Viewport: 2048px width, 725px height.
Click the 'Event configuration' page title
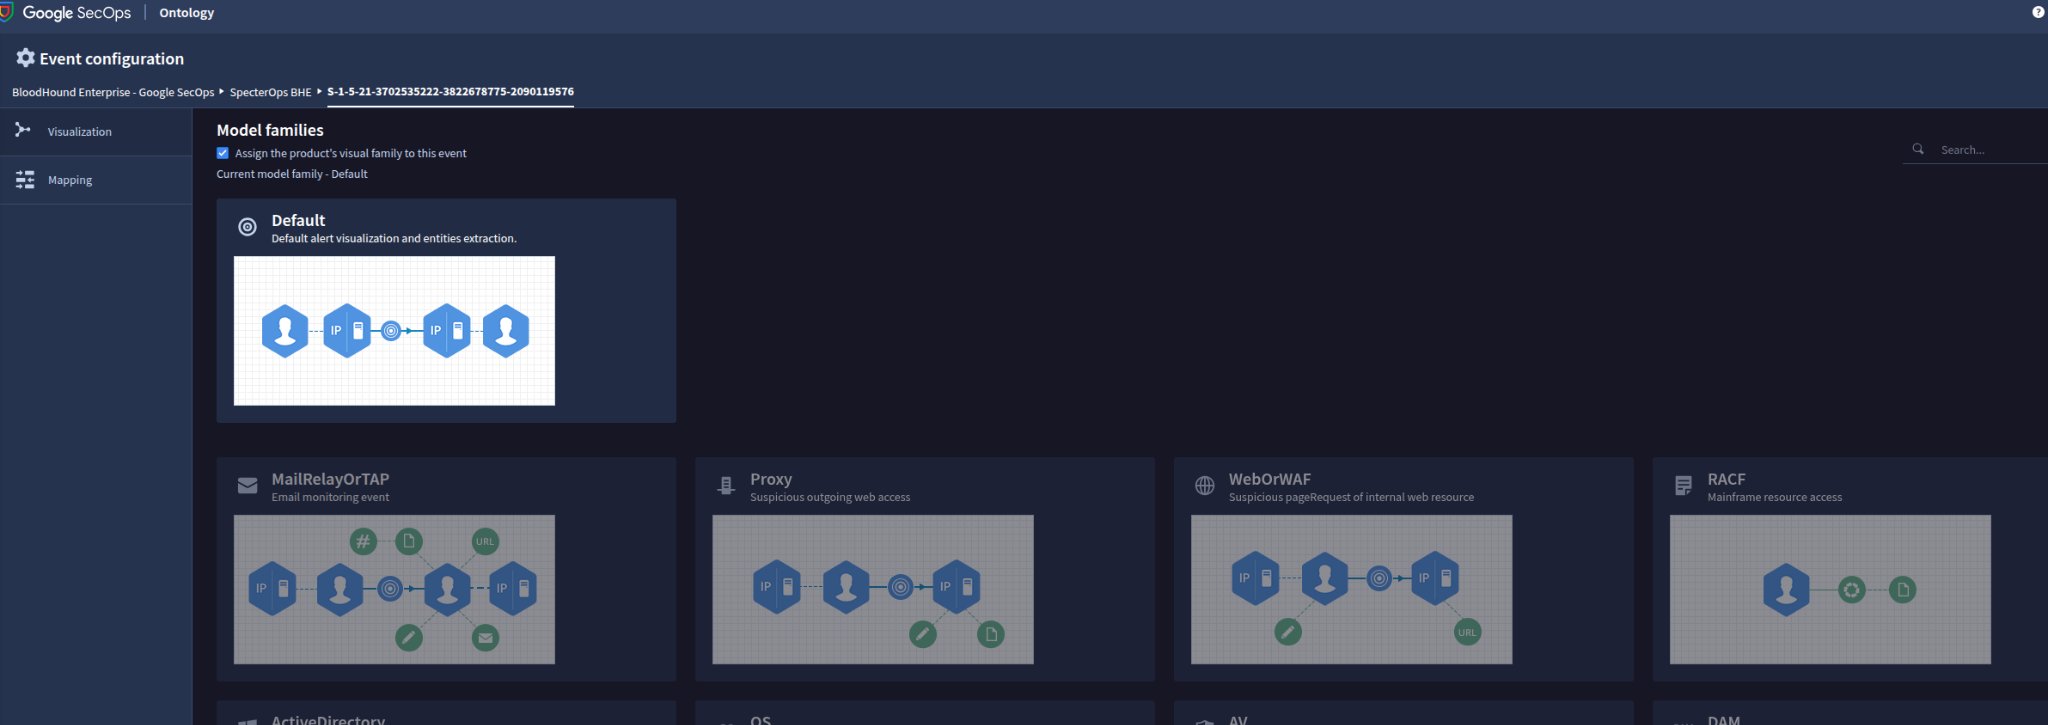coord(112,59)
